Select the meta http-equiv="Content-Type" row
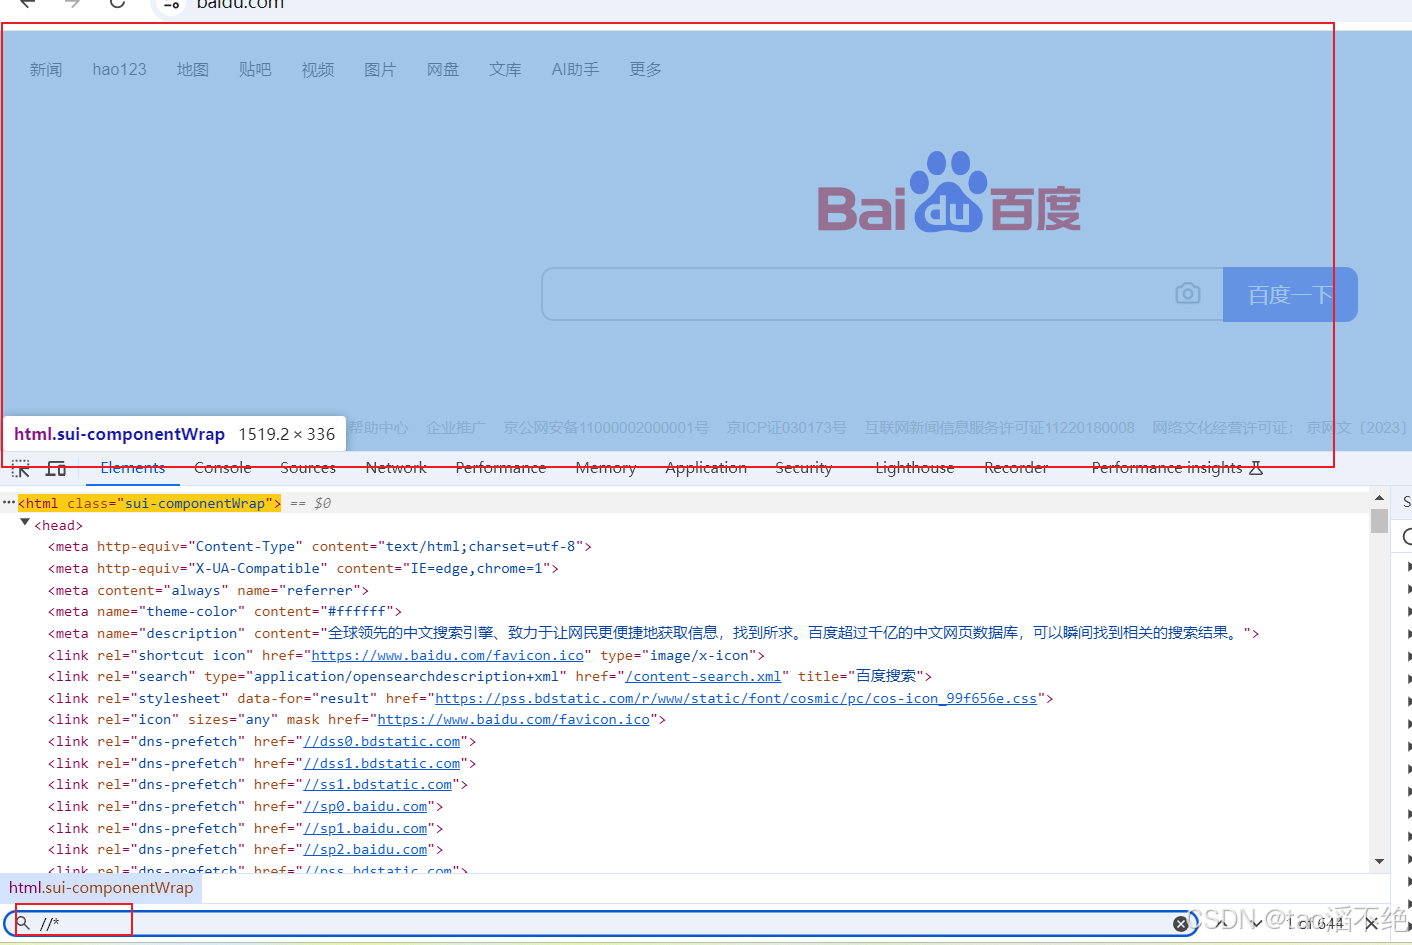This screenshot has height=945, width=1412. pyautogui.click(x=686, y=547)
